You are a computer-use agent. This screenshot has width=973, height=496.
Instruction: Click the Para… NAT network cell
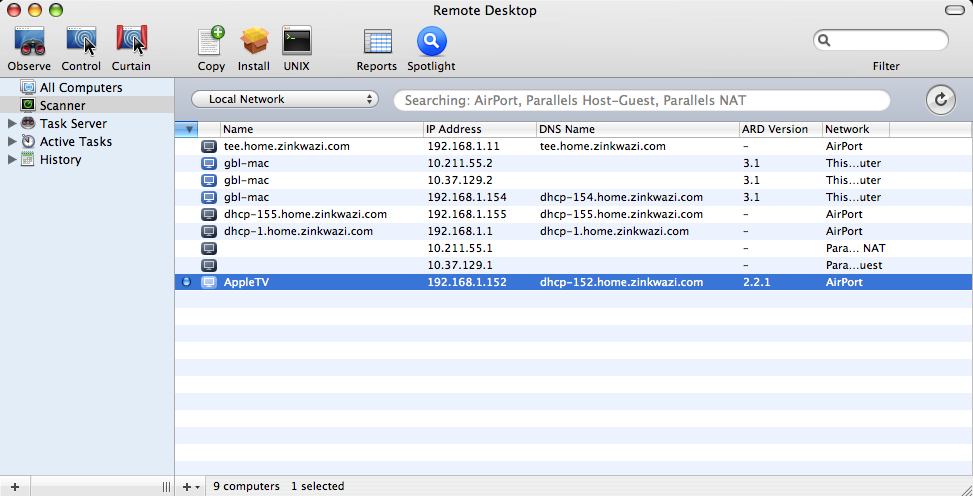point(855,248)
